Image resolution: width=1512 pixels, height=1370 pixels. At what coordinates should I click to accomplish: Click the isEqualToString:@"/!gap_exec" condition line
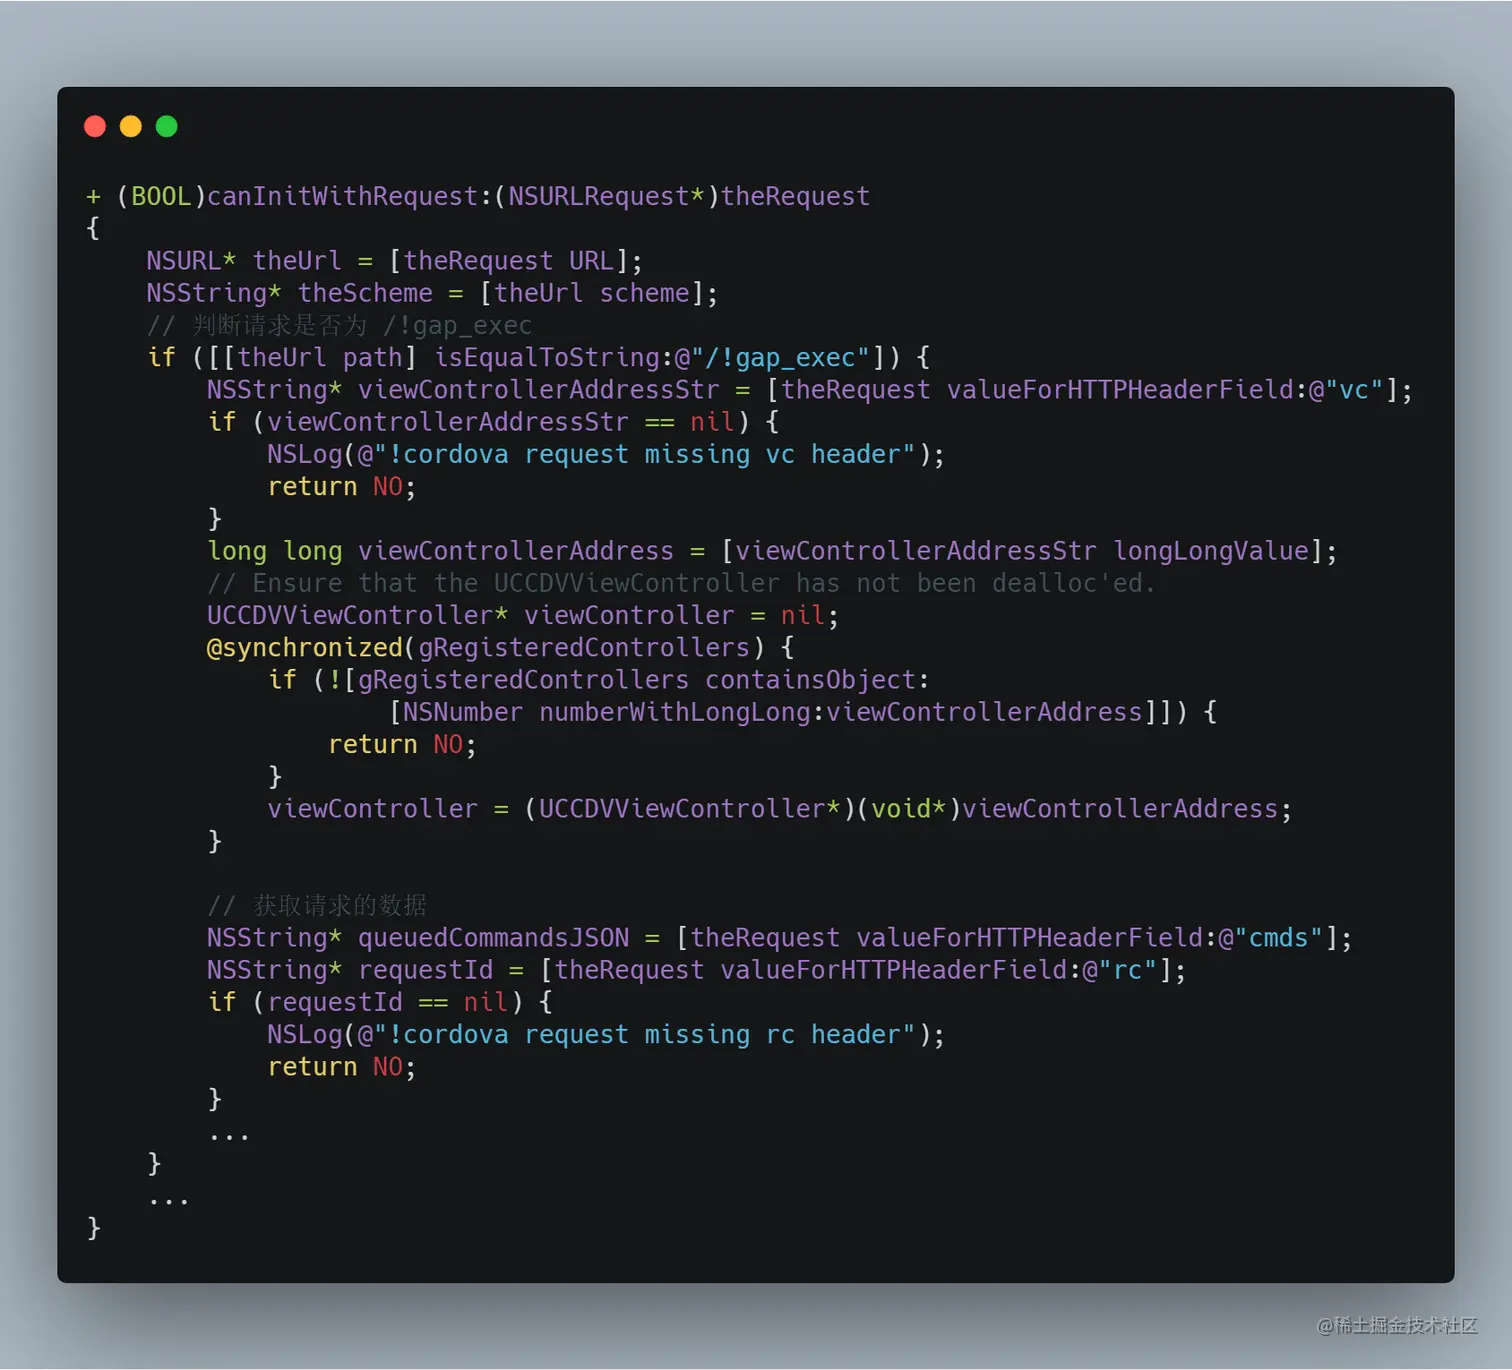(x=539, y=358)
